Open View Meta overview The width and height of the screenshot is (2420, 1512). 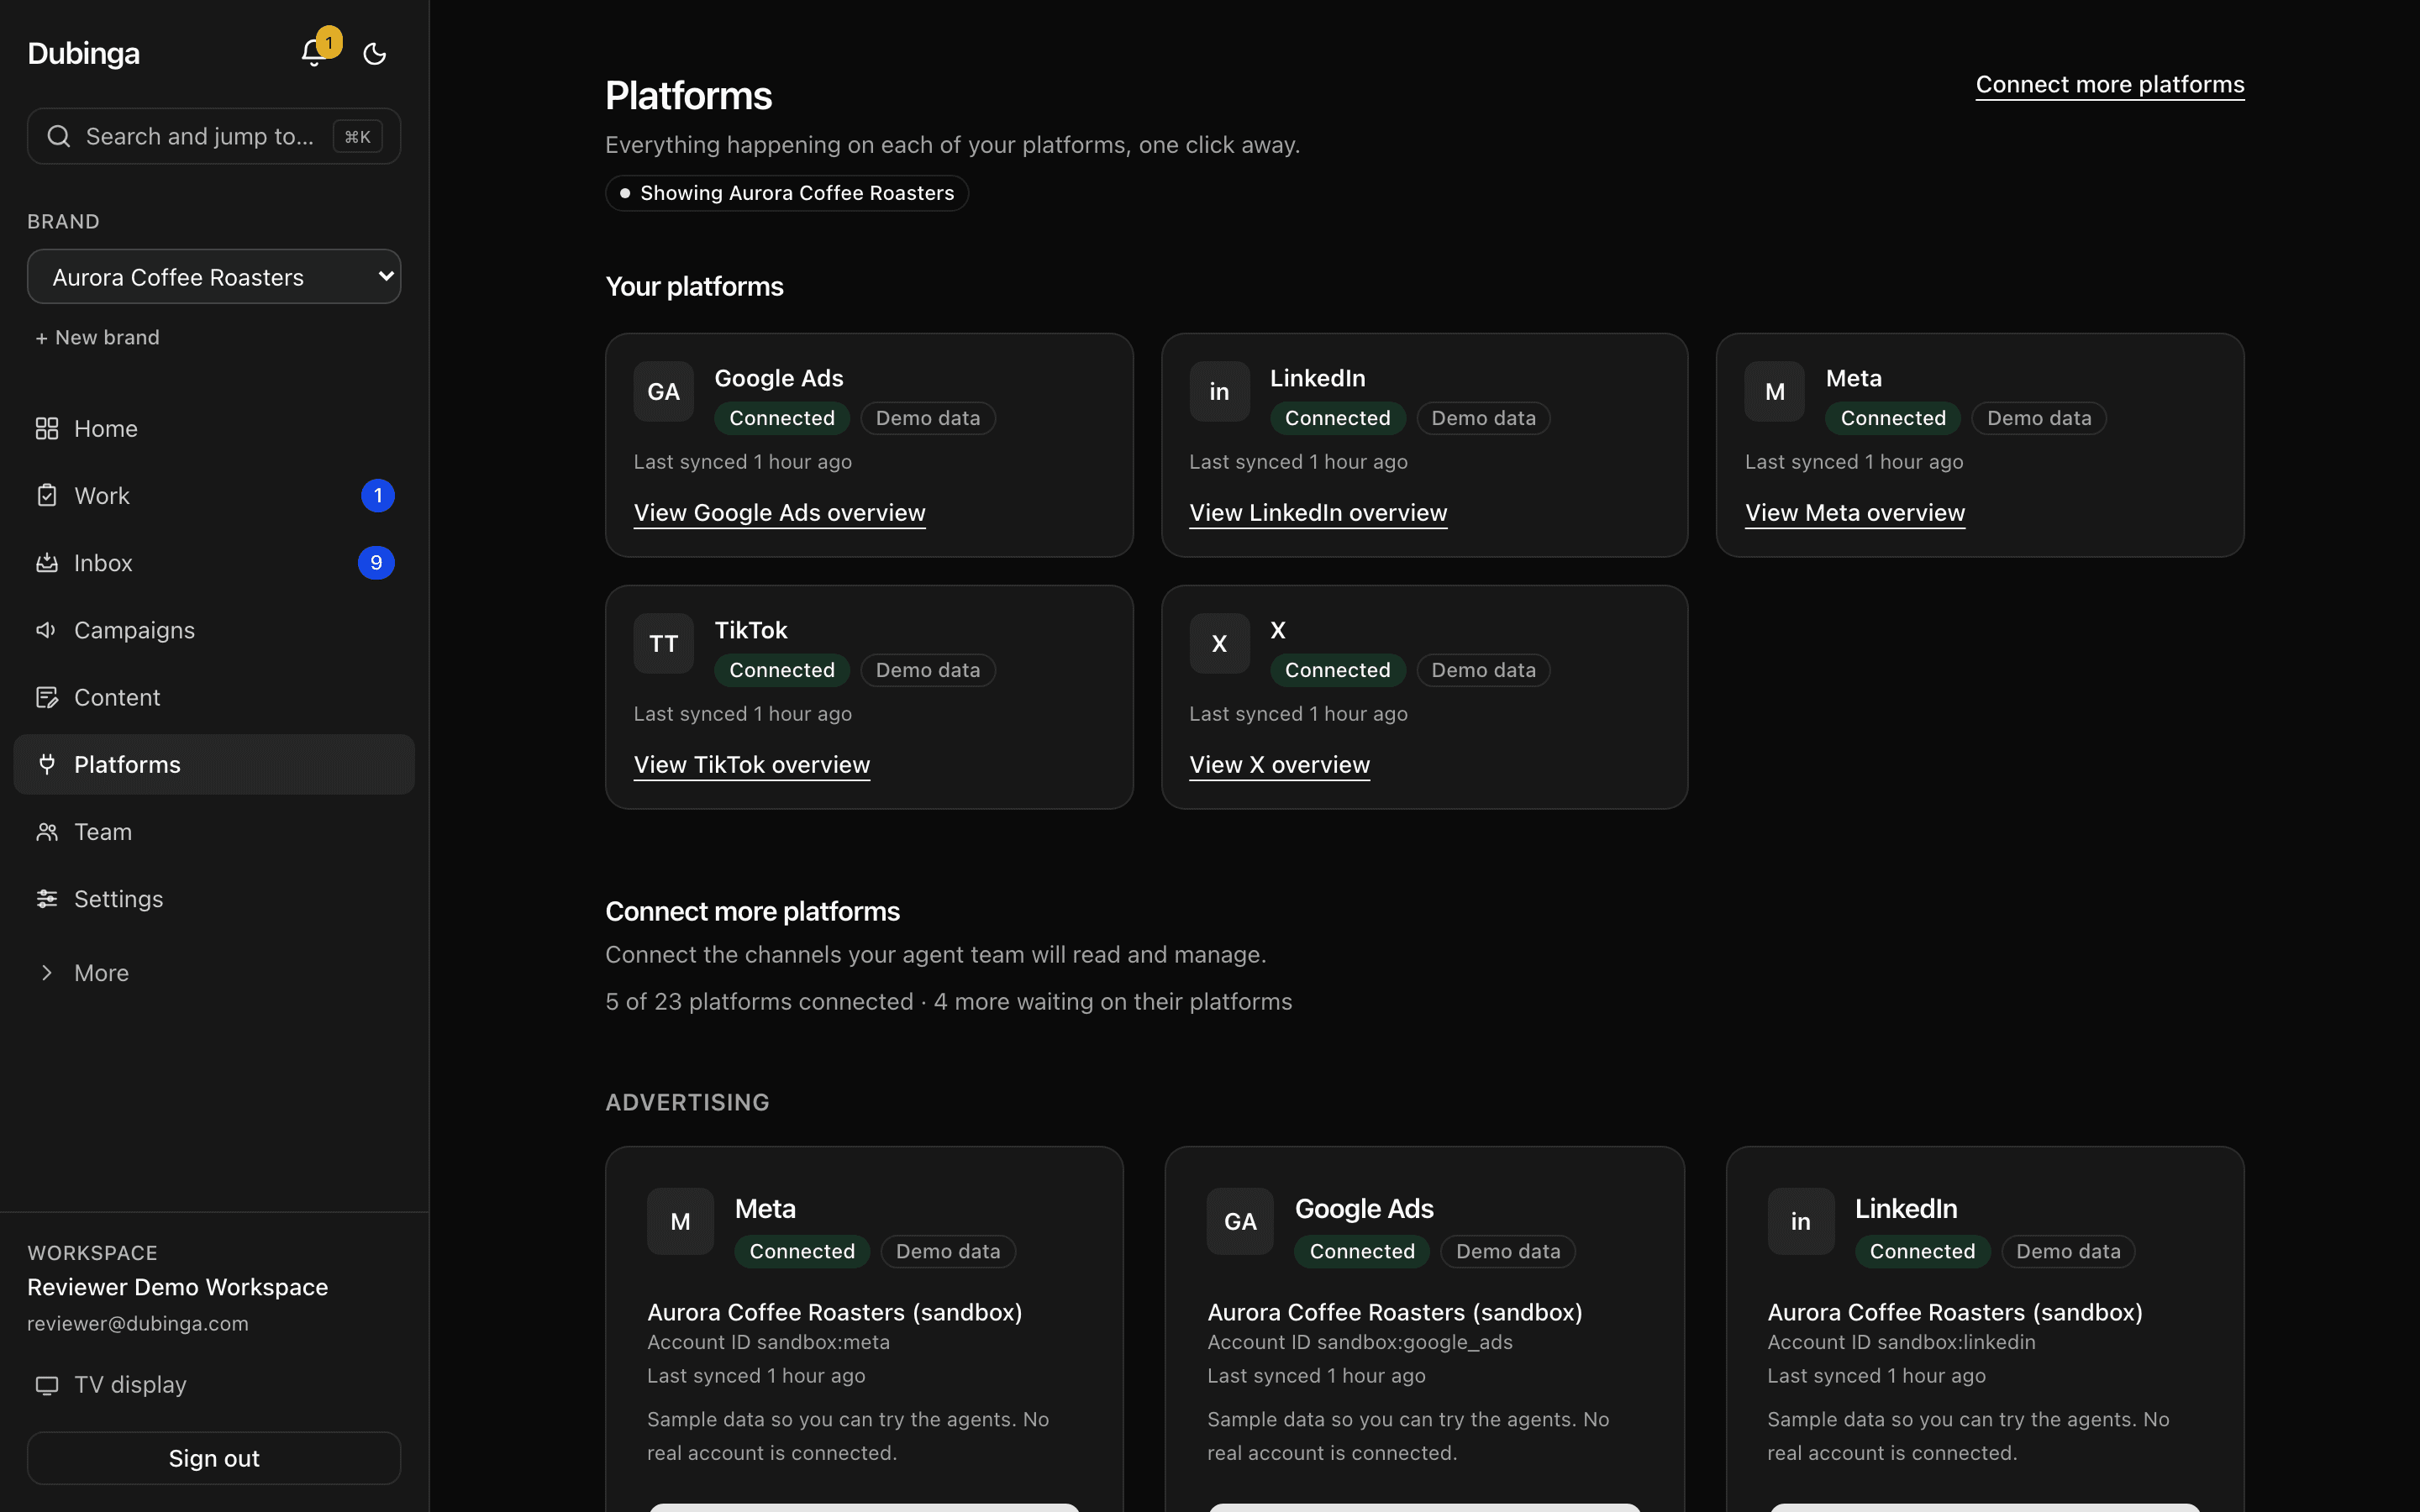(1855, 513)
